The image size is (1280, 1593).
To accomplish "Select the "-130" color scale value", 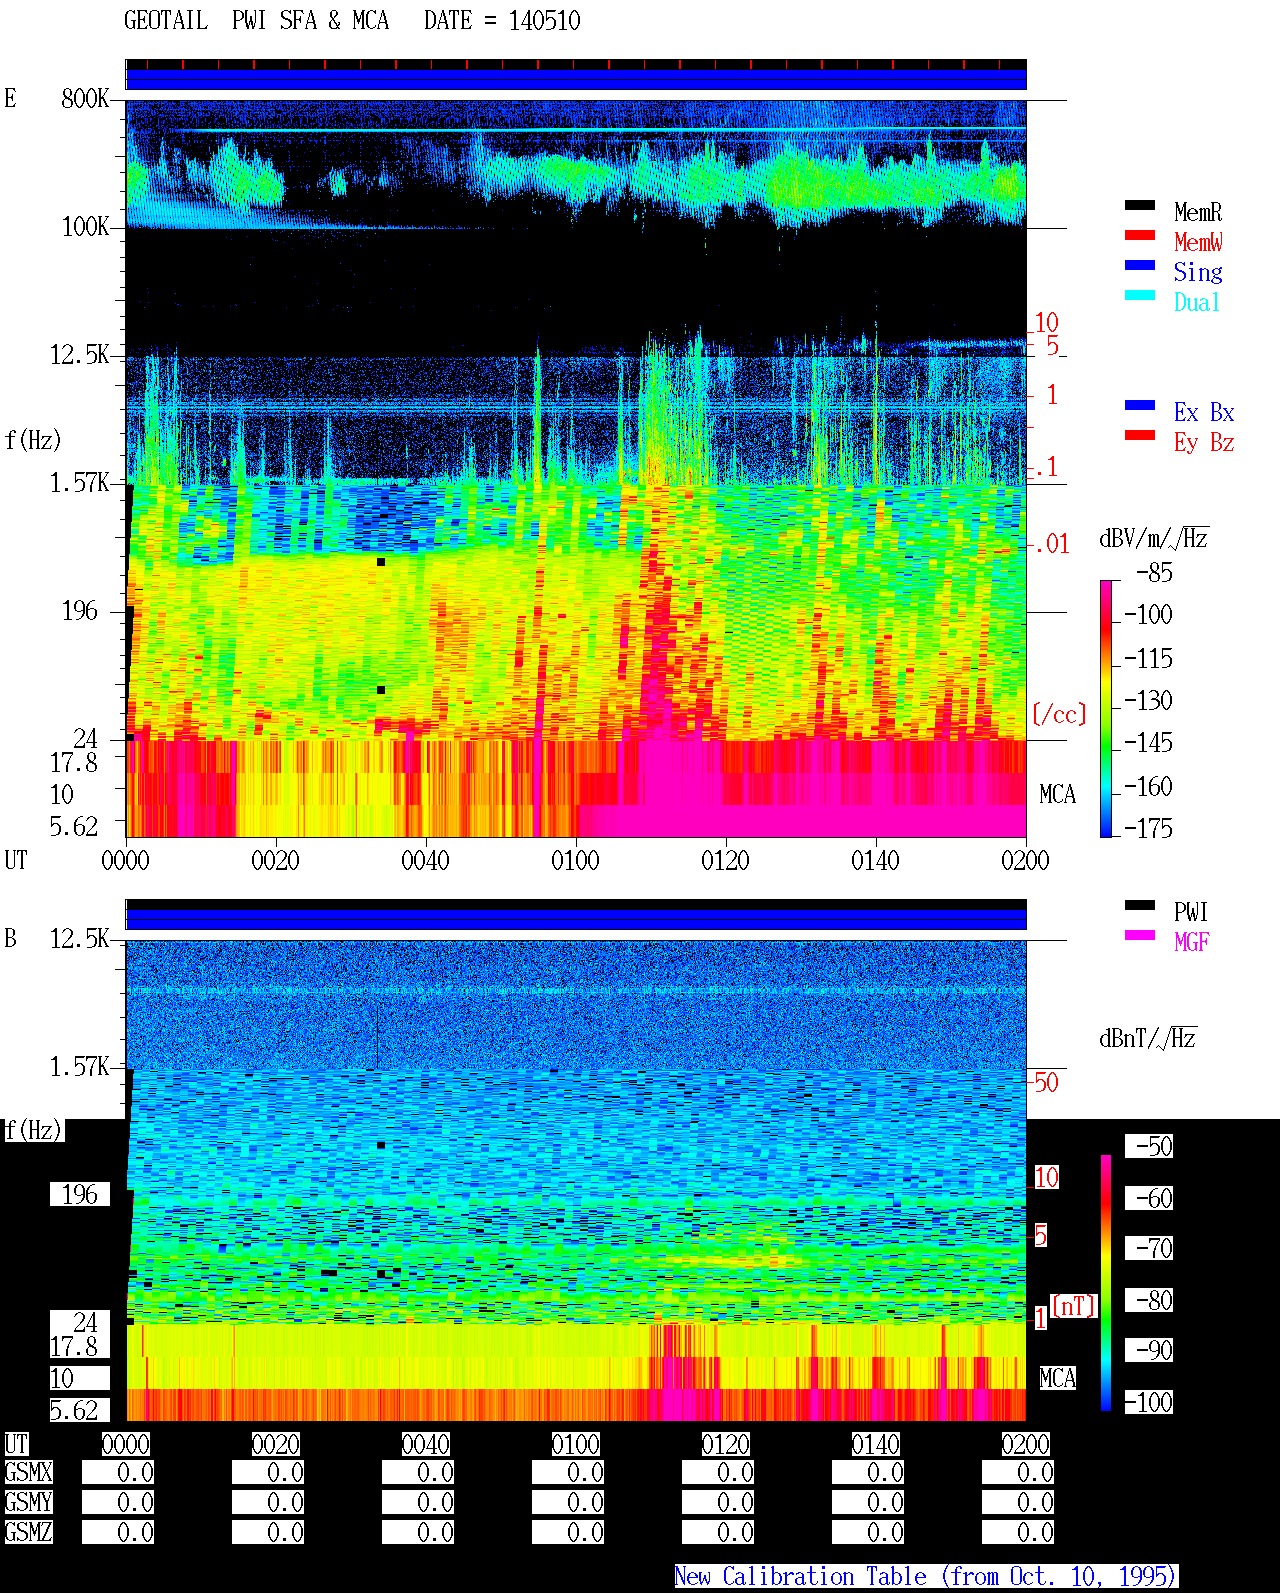I will coord(1148,701).
